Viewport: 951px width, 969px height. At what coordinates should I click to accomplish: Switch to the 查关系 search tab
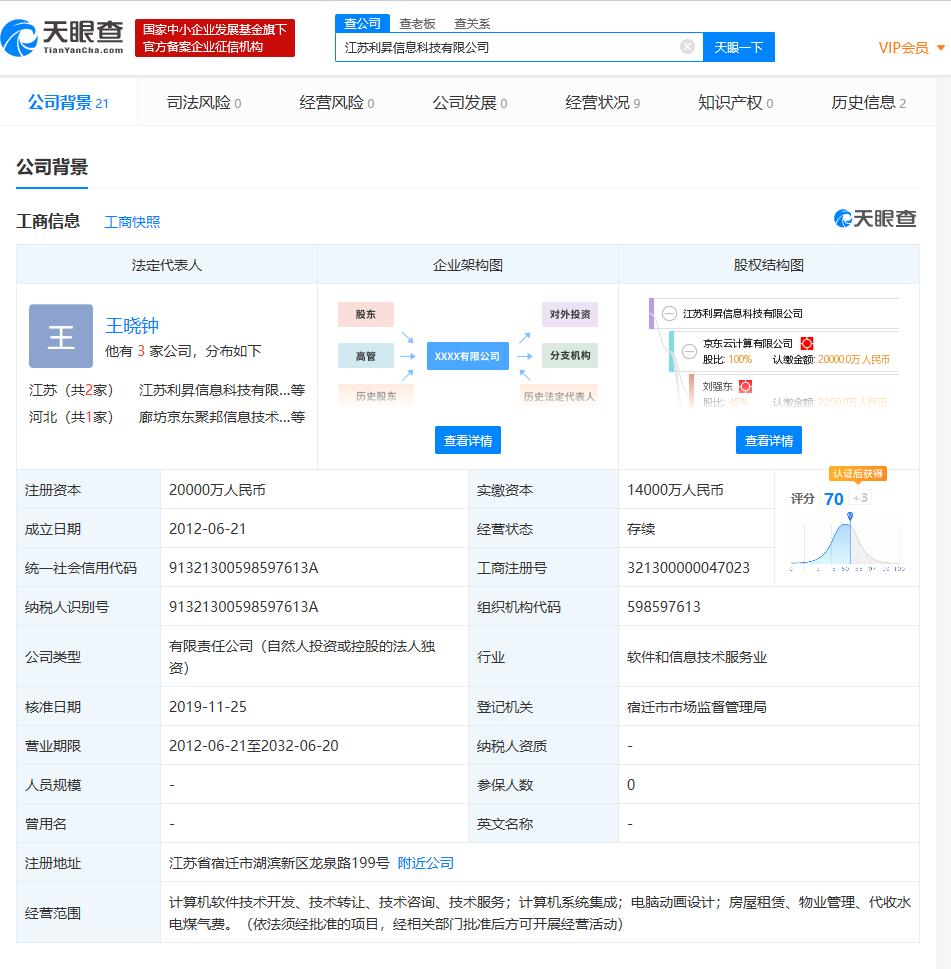[472, 23]
